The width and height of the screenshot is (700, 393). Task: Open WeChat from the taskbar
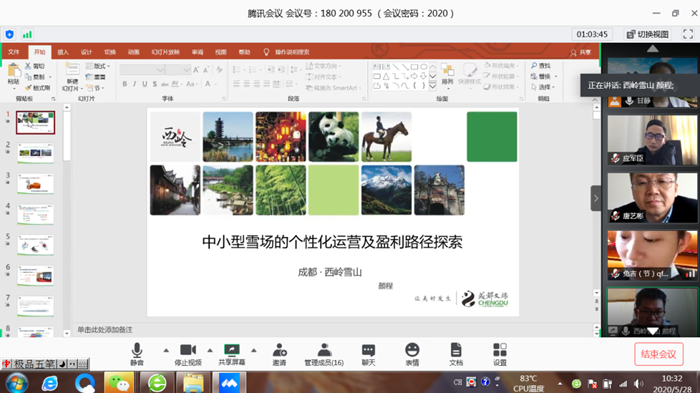click(118, 383)
